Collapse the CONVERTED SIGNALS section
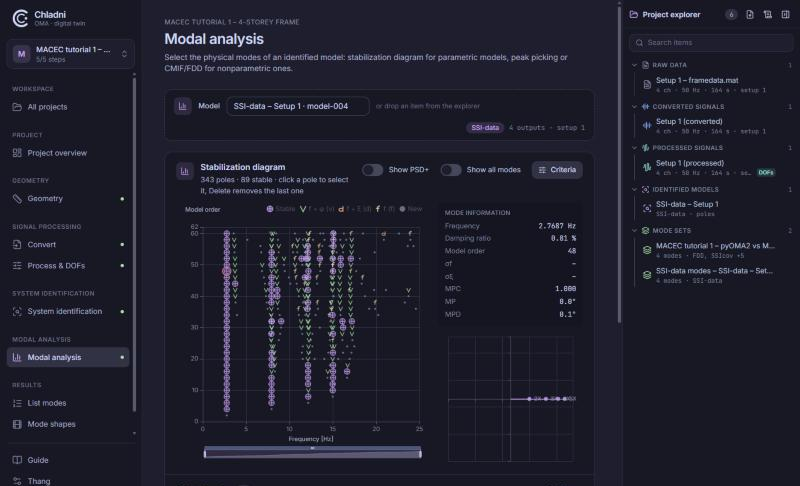Viewport: 800px width, 486px height. [x=634, y=107]
